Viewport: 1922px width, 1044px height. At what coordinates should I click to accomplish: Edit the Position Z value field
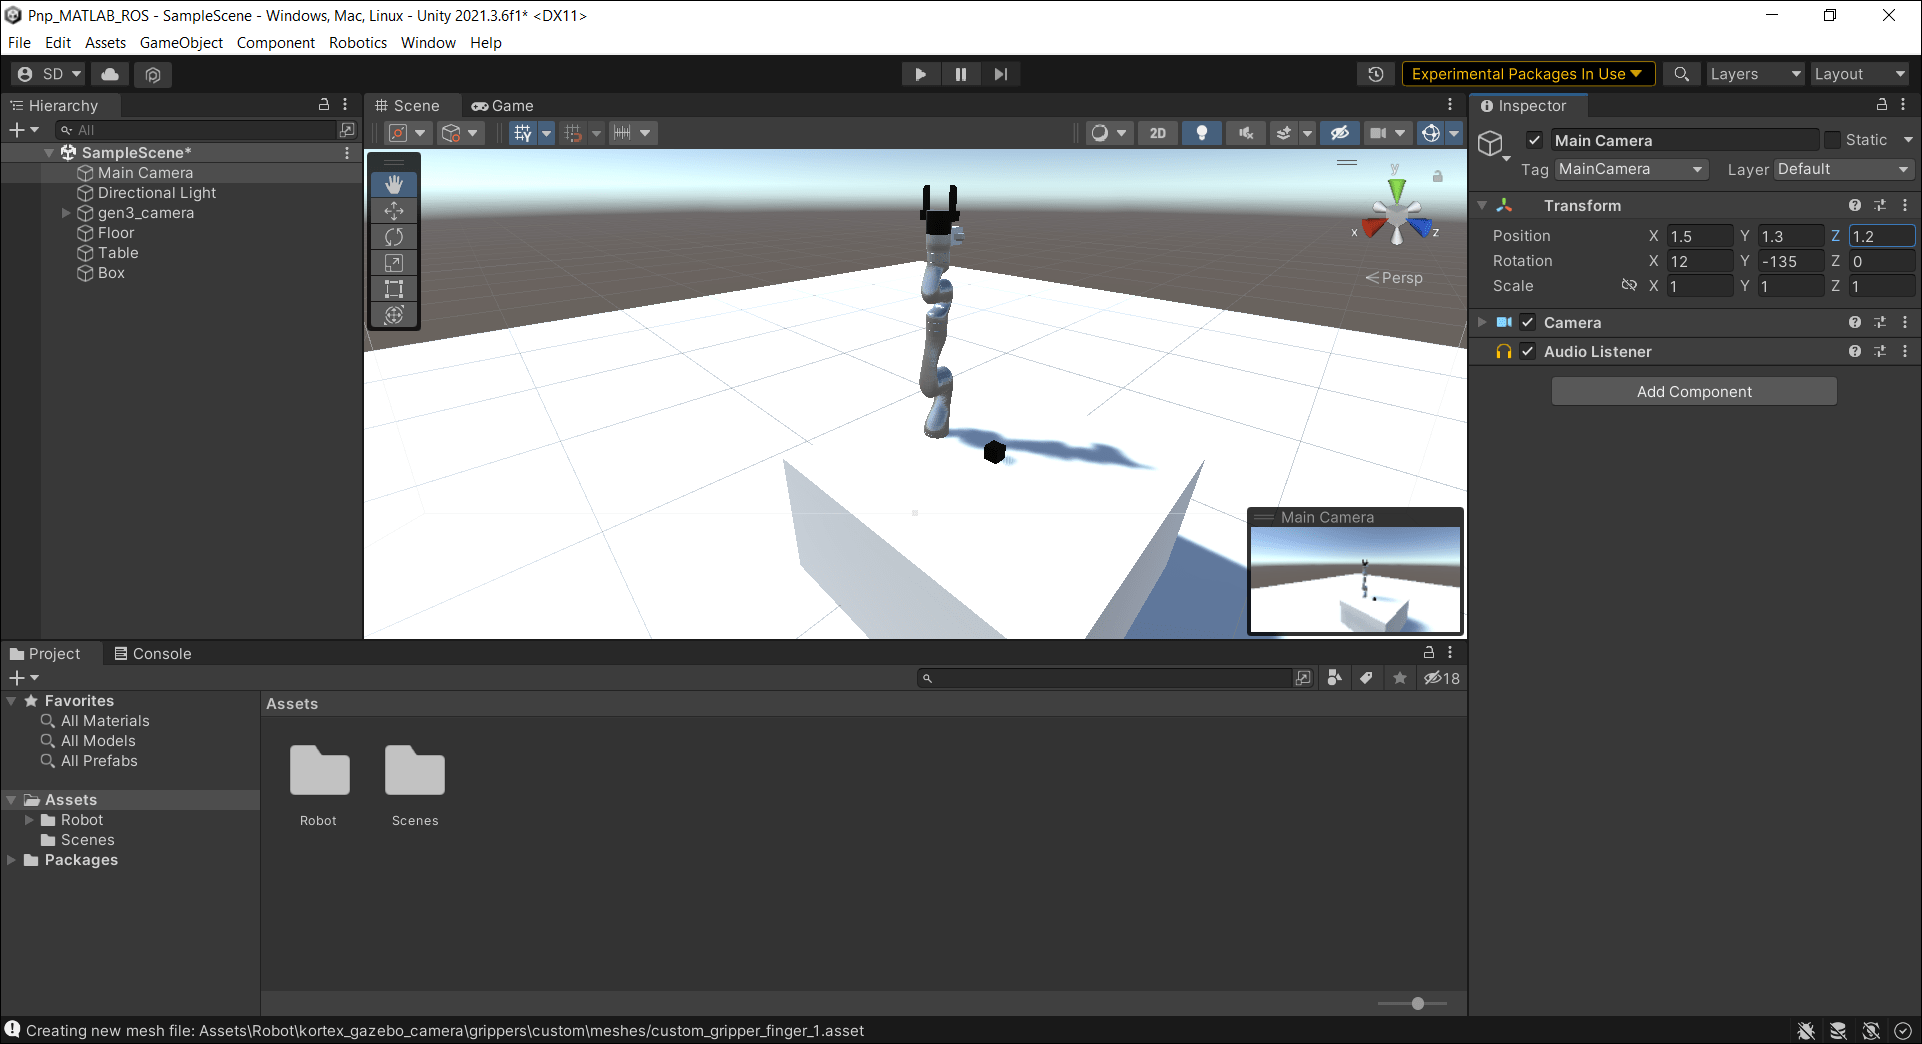click(1880, 236)
